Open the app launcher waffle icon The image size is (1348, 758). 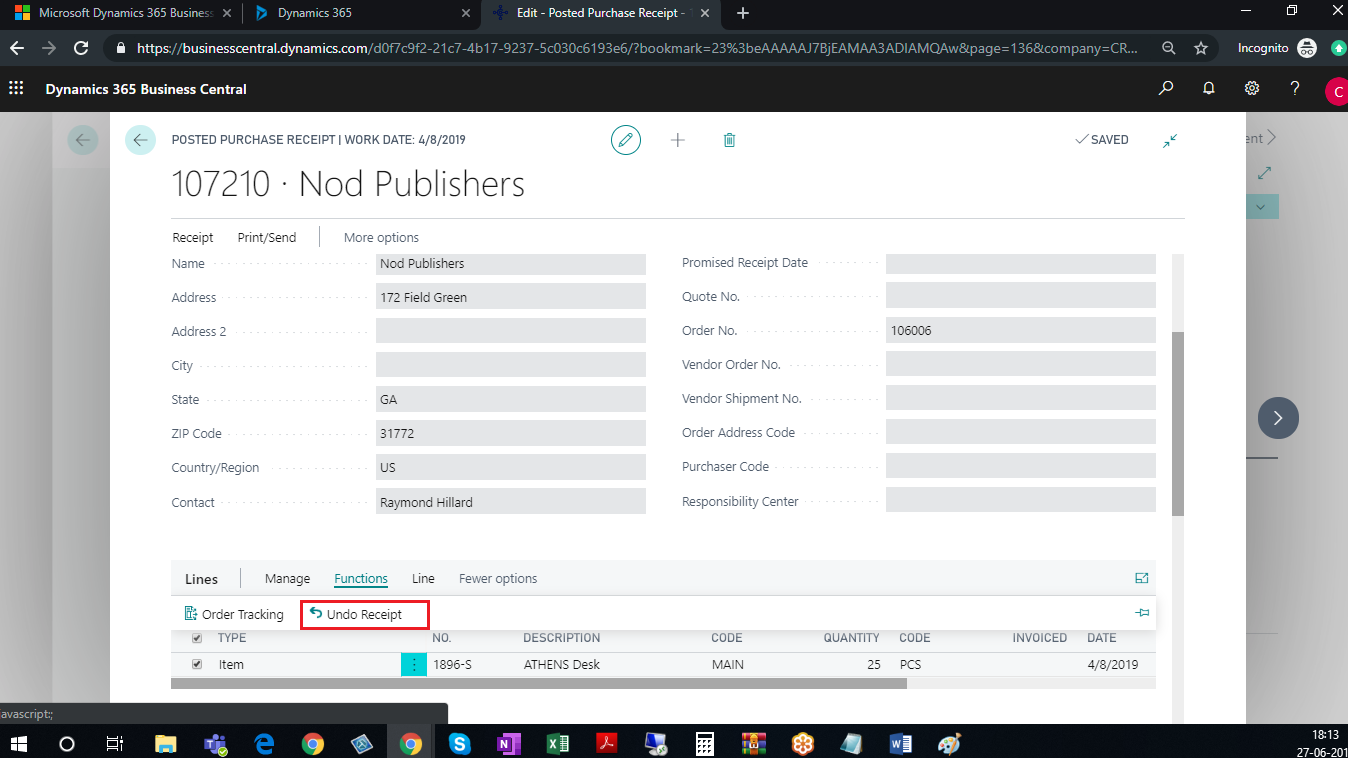[16, 89]
